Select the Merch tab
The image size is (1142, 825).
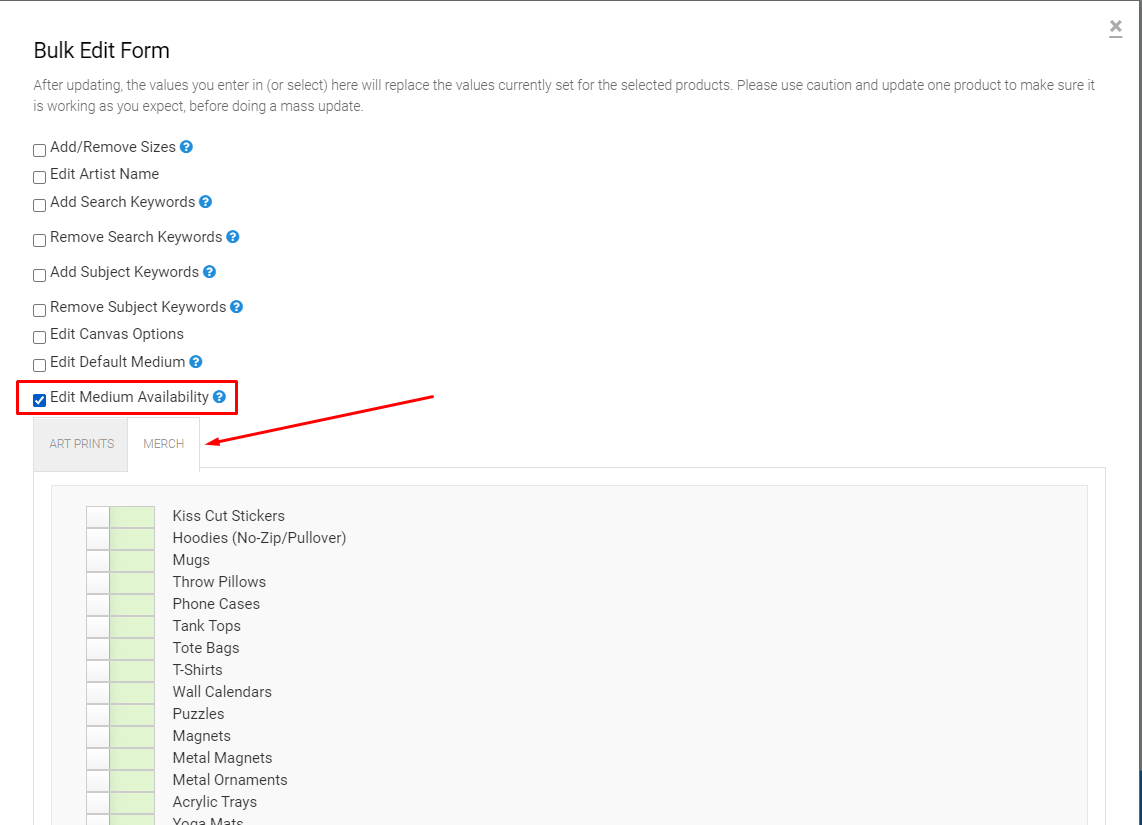click(x=164, y=444)
